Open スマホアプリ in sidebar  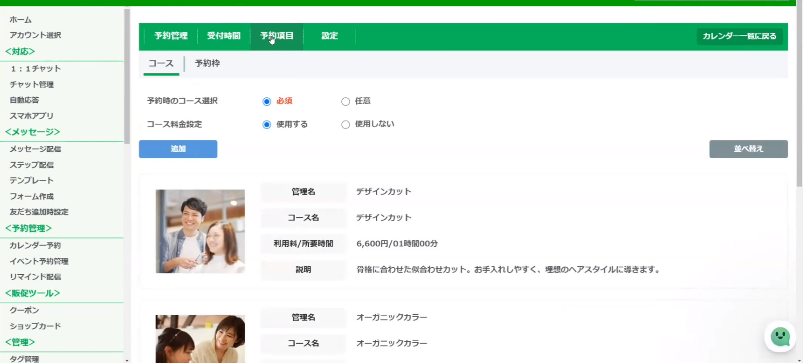coord(31,116)
